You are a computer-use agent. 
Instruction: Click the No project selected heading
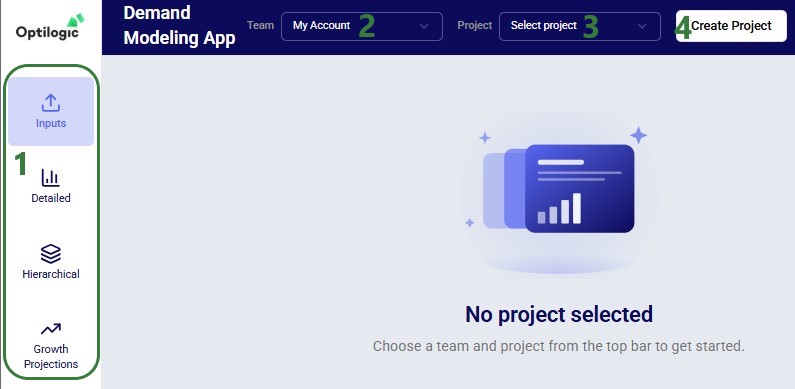(x=559, y=314)
